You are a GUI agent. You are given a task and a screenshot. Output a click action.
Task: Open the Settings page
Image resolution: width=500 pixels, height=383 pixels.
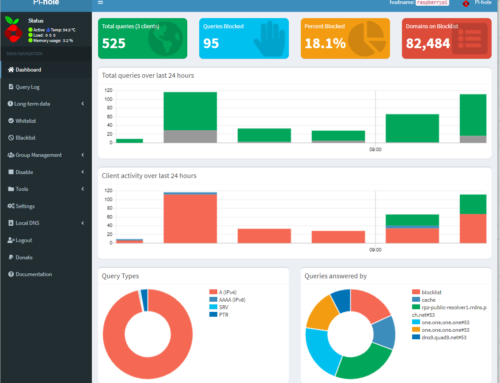[46, 206]
